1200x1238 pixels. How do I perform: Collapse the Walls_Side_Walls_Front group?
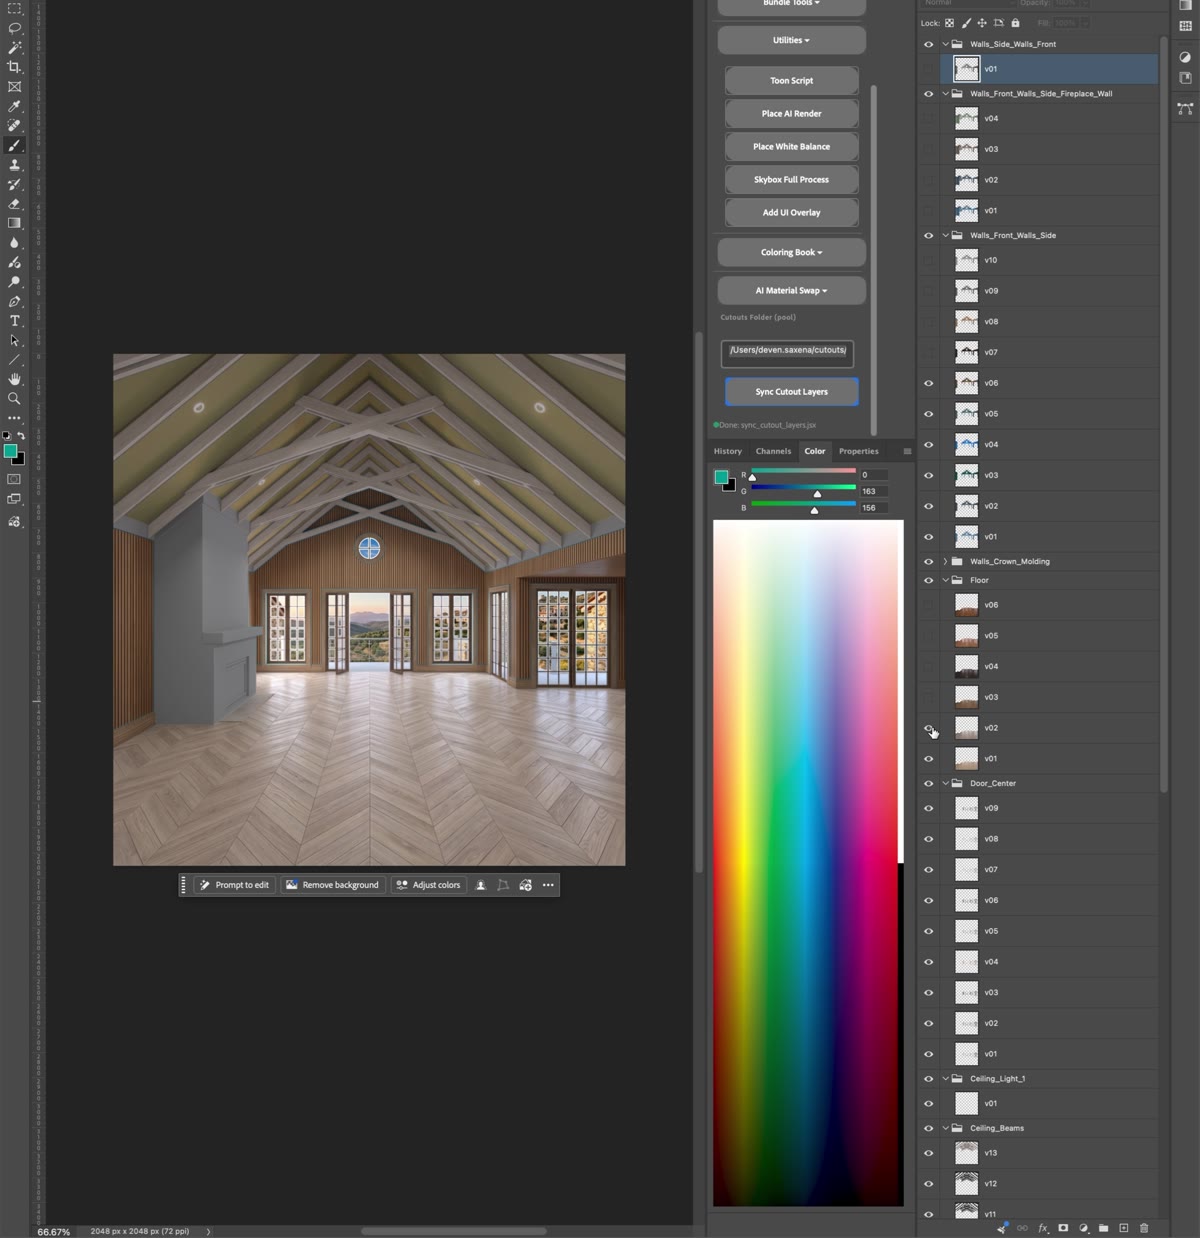pyautogui.click(x=945, y=44)
